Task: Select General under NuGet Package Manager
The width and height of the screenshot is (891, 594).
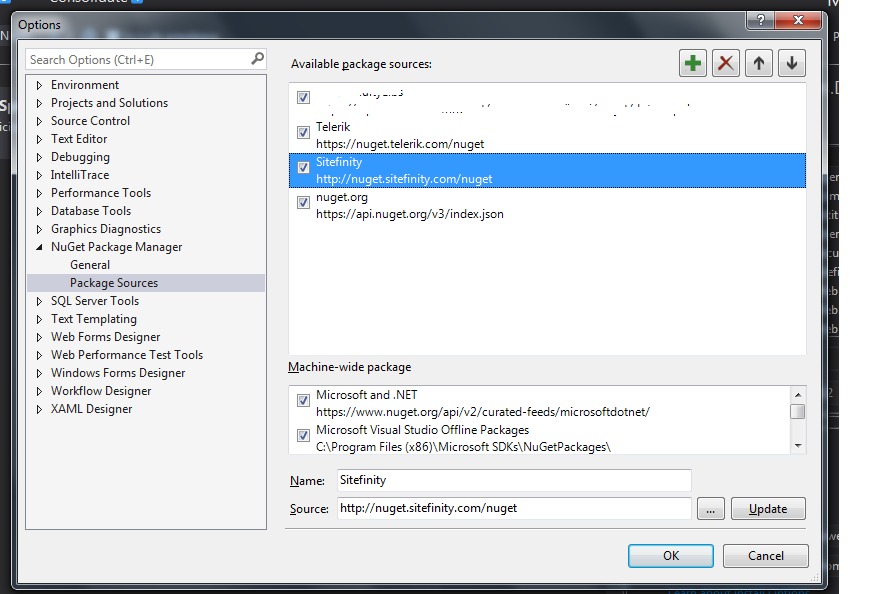Action: click(90, 265)
